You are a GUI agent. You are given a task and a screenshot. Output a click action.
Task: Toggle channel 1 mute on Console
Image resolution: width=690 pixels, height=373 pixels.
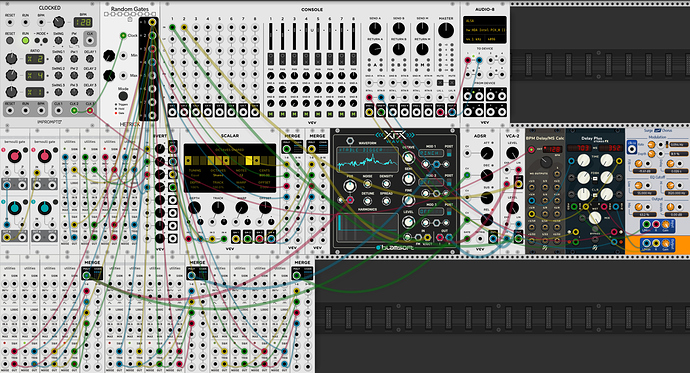tap(271, 114)
